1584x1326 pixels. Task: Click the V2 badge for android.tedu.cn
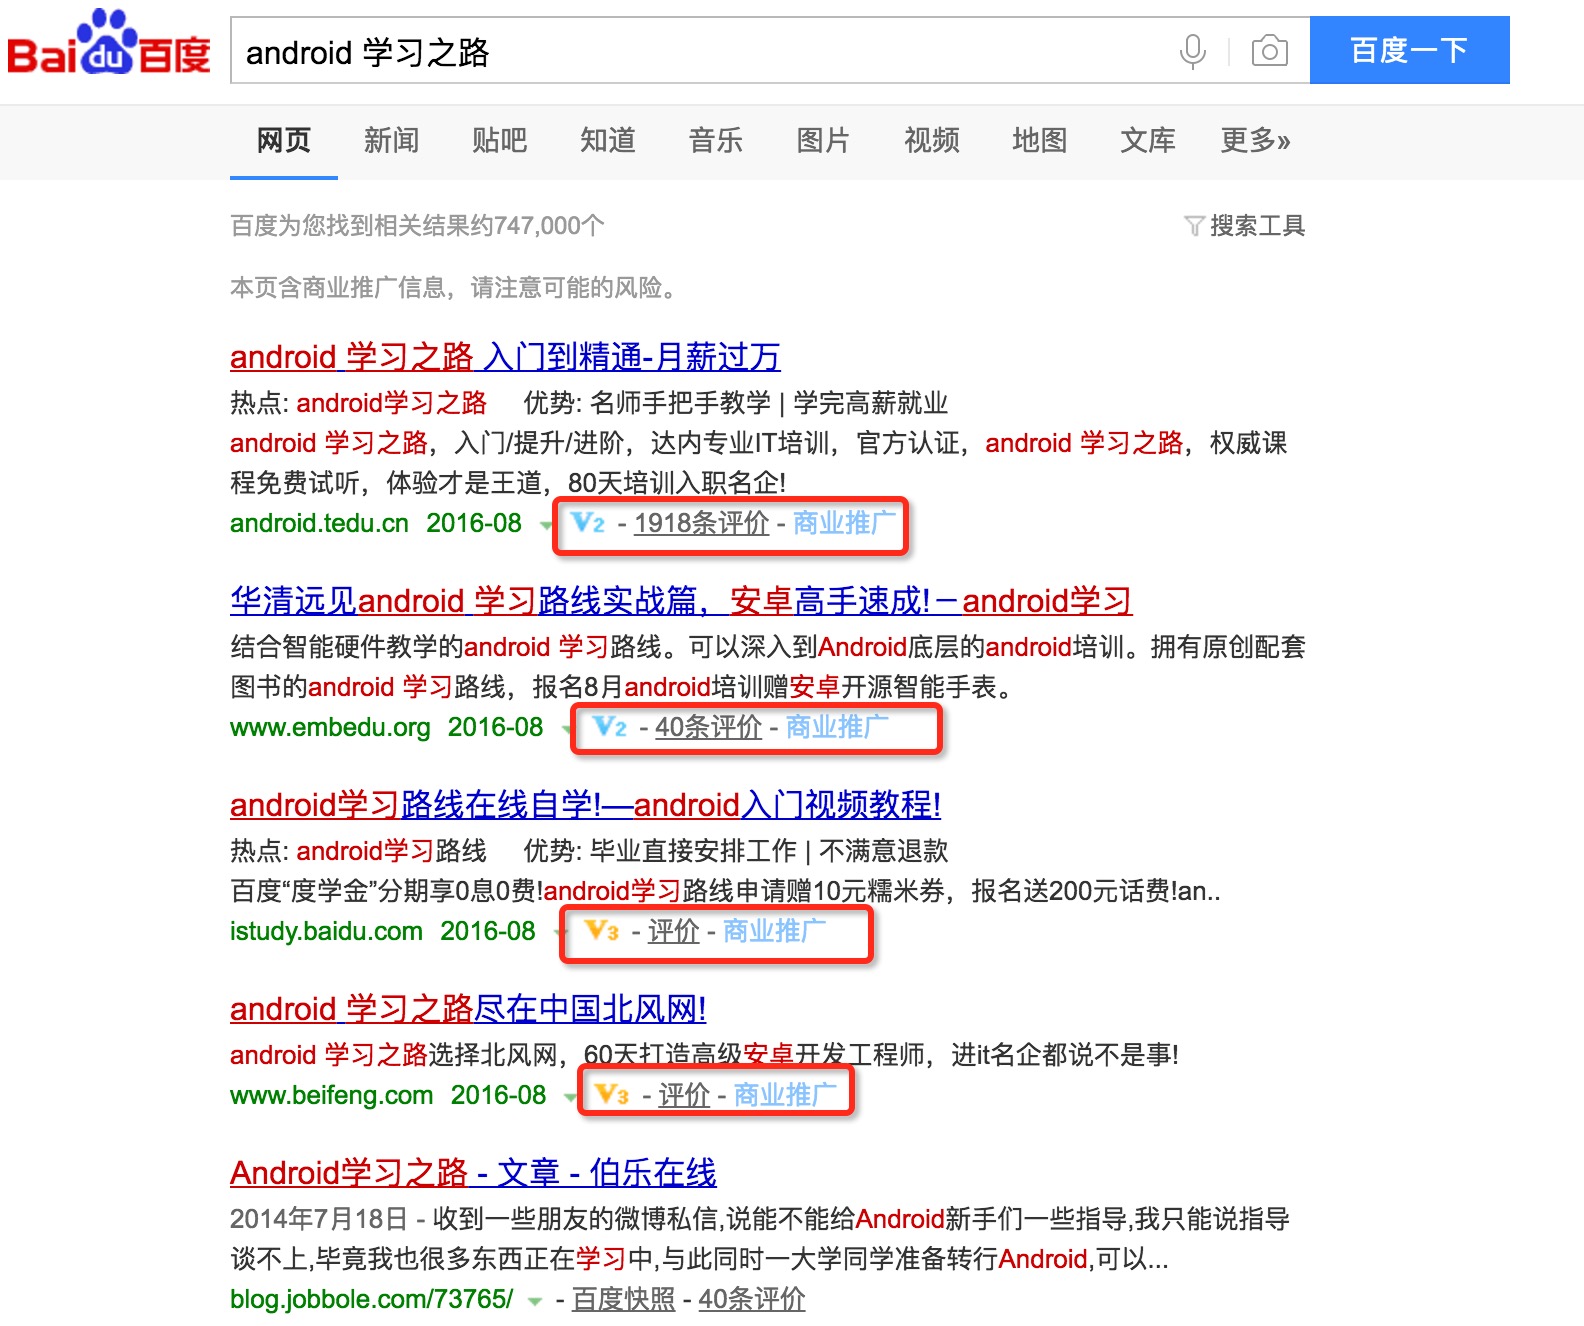tap(588, 523)
